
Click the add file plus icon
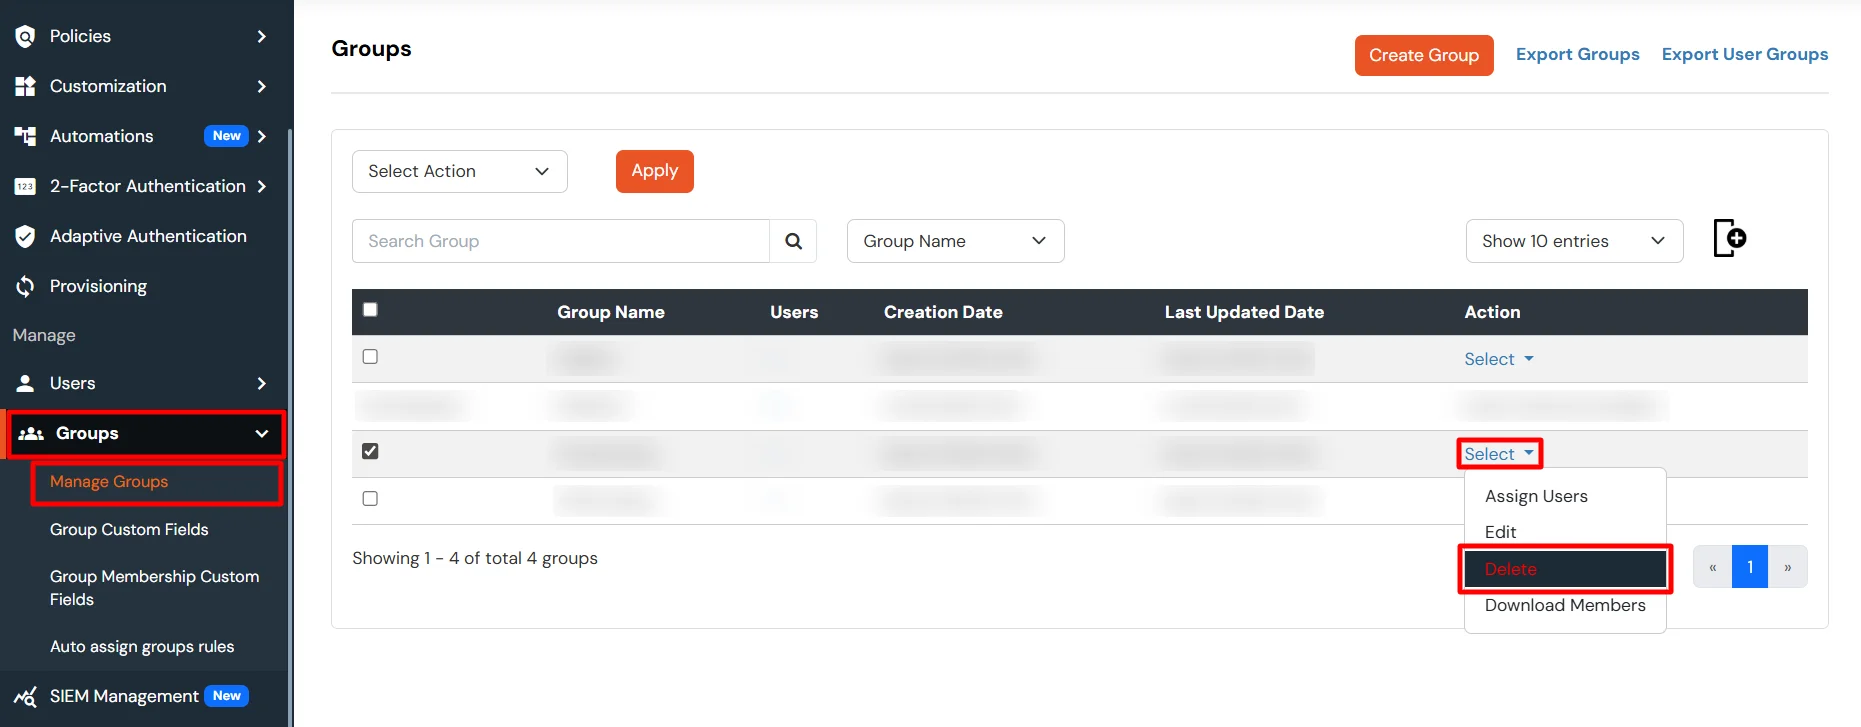[x=1730, y=238]
